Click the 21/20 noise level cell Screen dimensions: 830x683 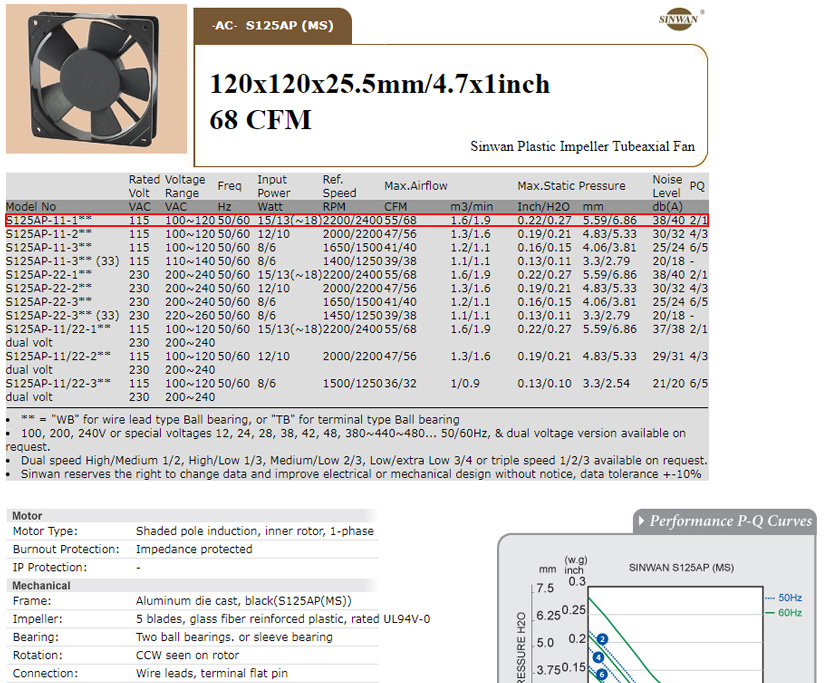tap(669, 383)
